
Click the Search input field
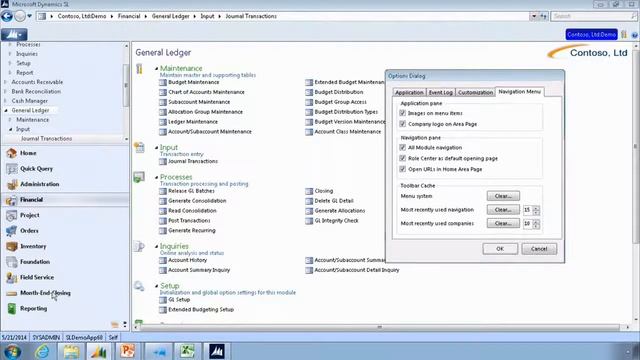[591, 16]
